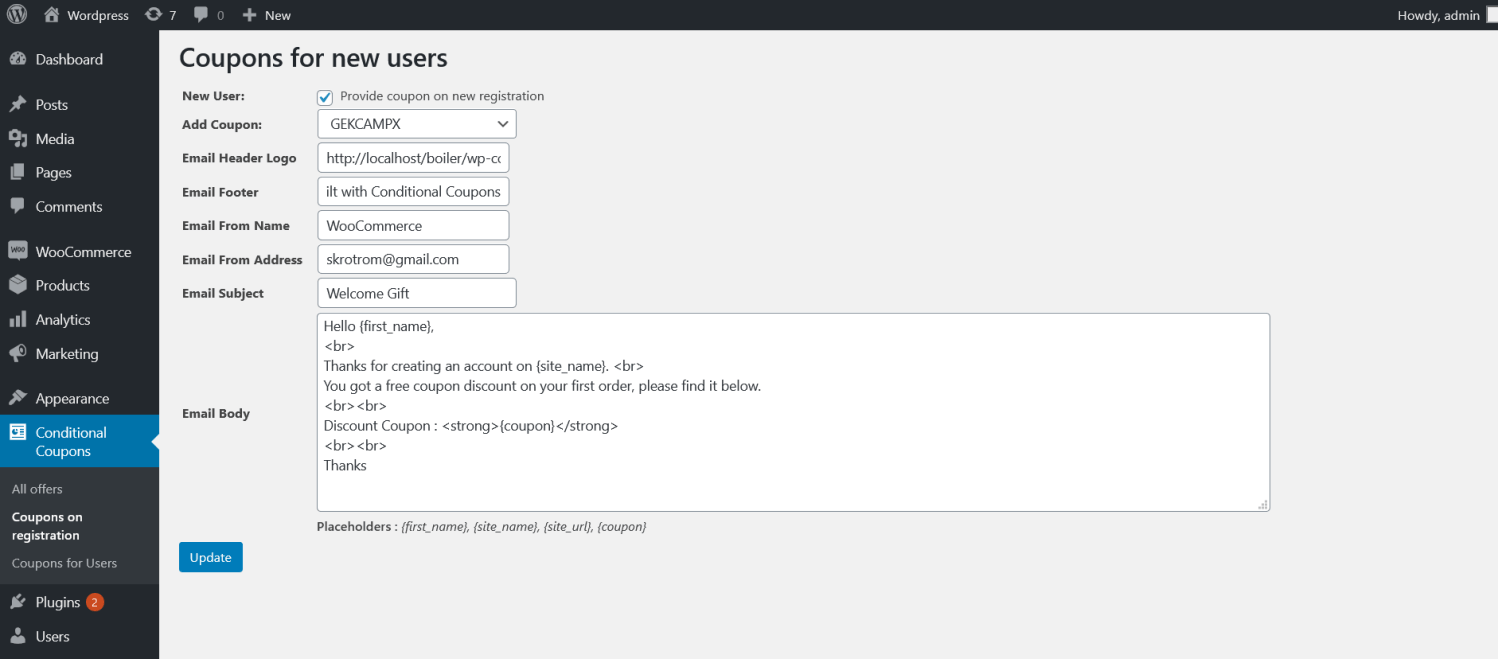Screen dimensions: 1498x659
Task: Click the Email Footer input field
Action: tap(413, 191)
